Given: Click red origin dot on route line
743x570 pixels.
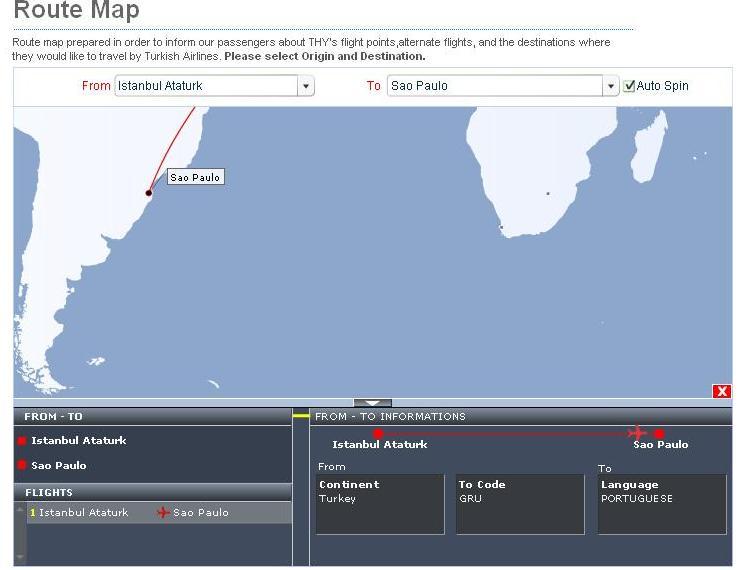Looking at the screenshot, I should coord(378,433).
